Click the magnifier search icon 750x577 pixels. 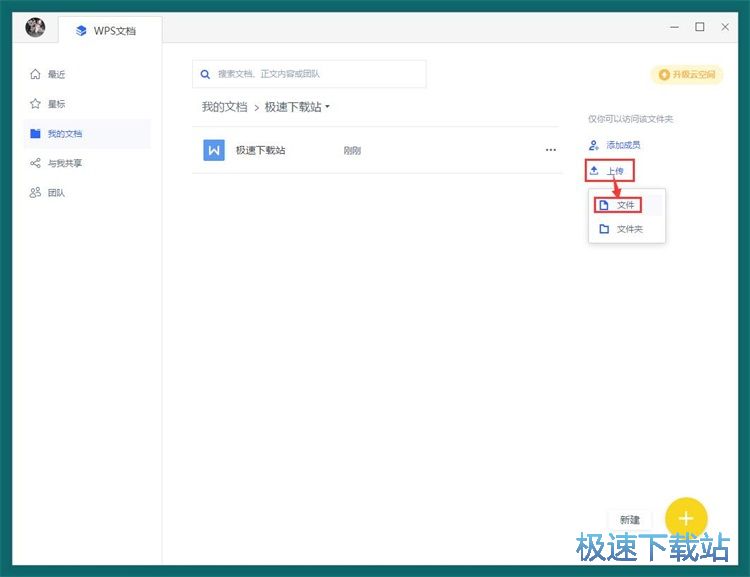[x=205, y=75]
